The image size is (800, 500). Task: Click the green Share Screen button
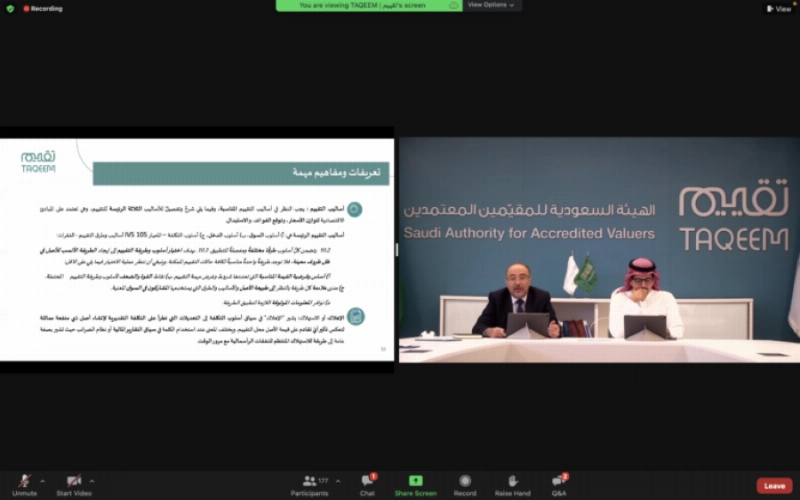coord(415,485)
